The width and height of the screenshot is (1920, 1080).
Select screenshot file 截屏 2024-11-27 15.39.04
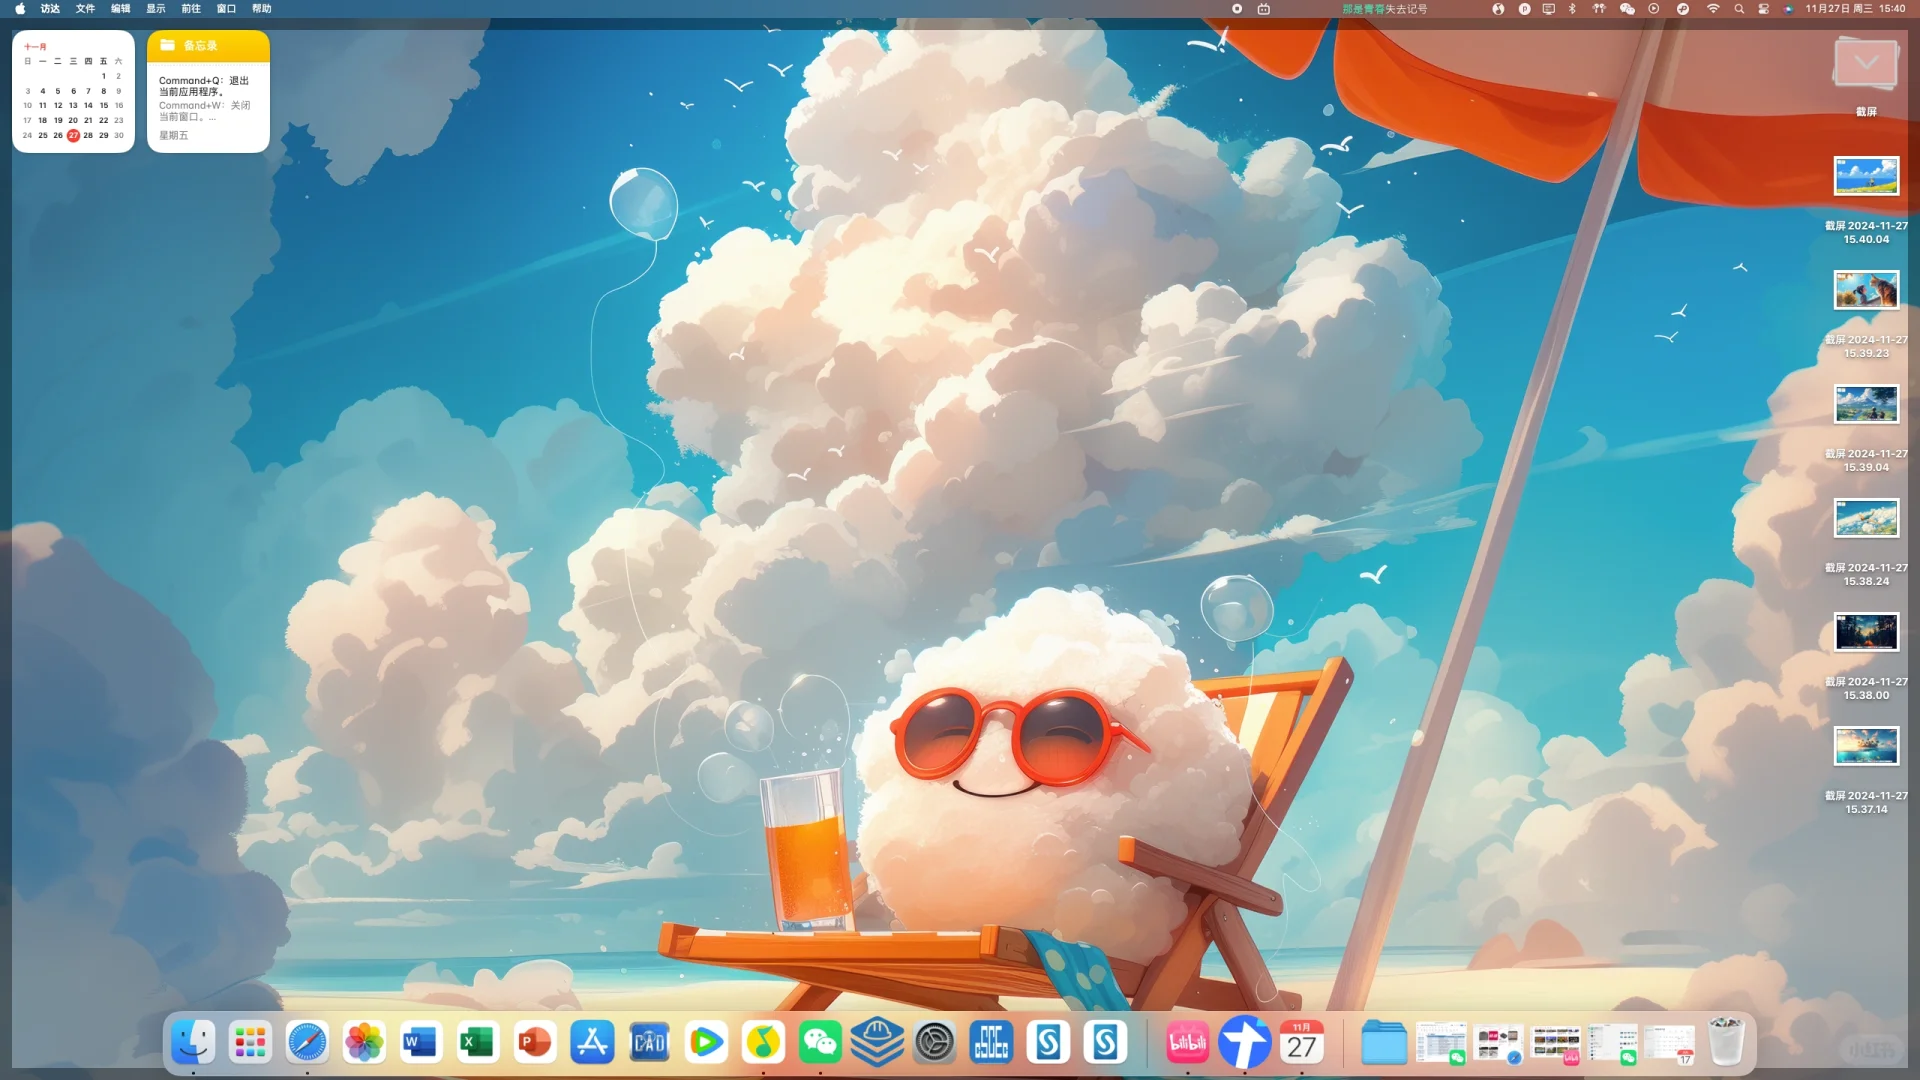click(x=1866, y=405)
